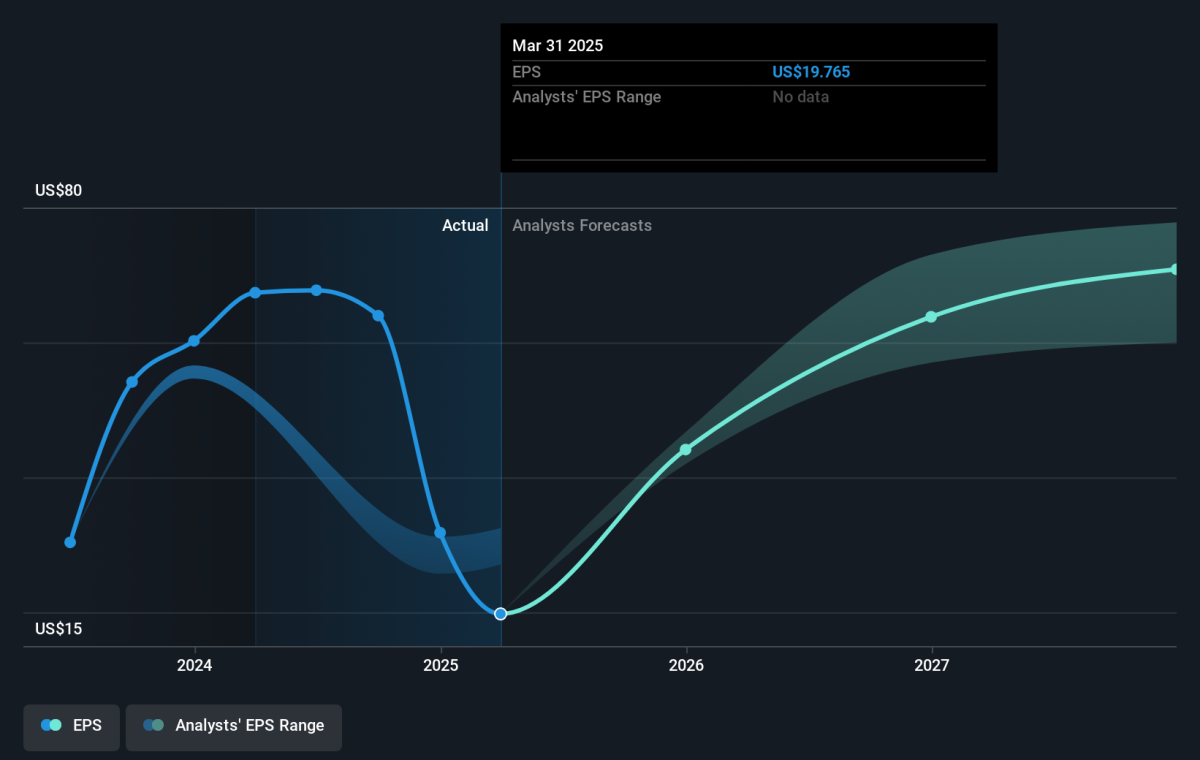Screen dimensions: 1200x760
Task: Click the 2025 x-axis label
Action: pyautogui.click(x=441, y=665)
